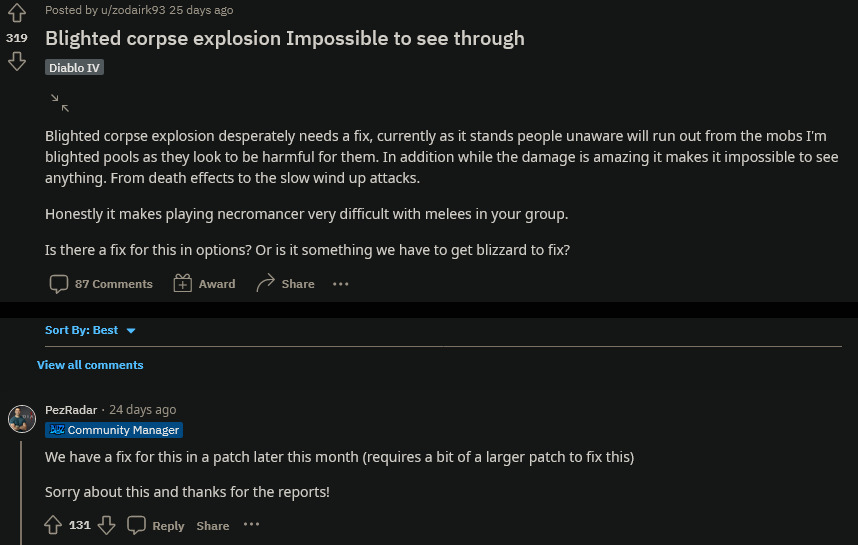Downvote the Blighted corpse explosion post
This screenshot has width=858, height=545.
[x=16, y=62]
